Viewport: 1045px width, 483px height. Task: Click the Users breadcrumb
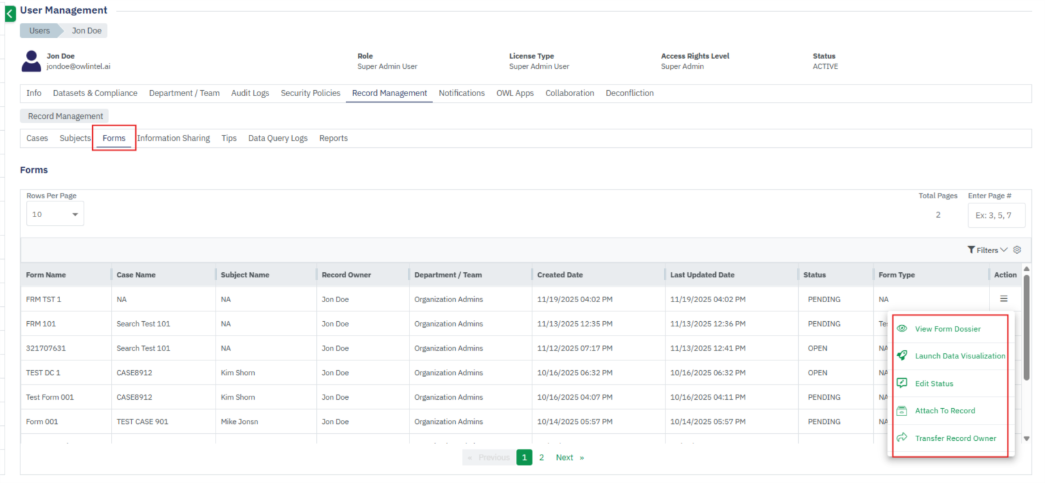point(40,31)
